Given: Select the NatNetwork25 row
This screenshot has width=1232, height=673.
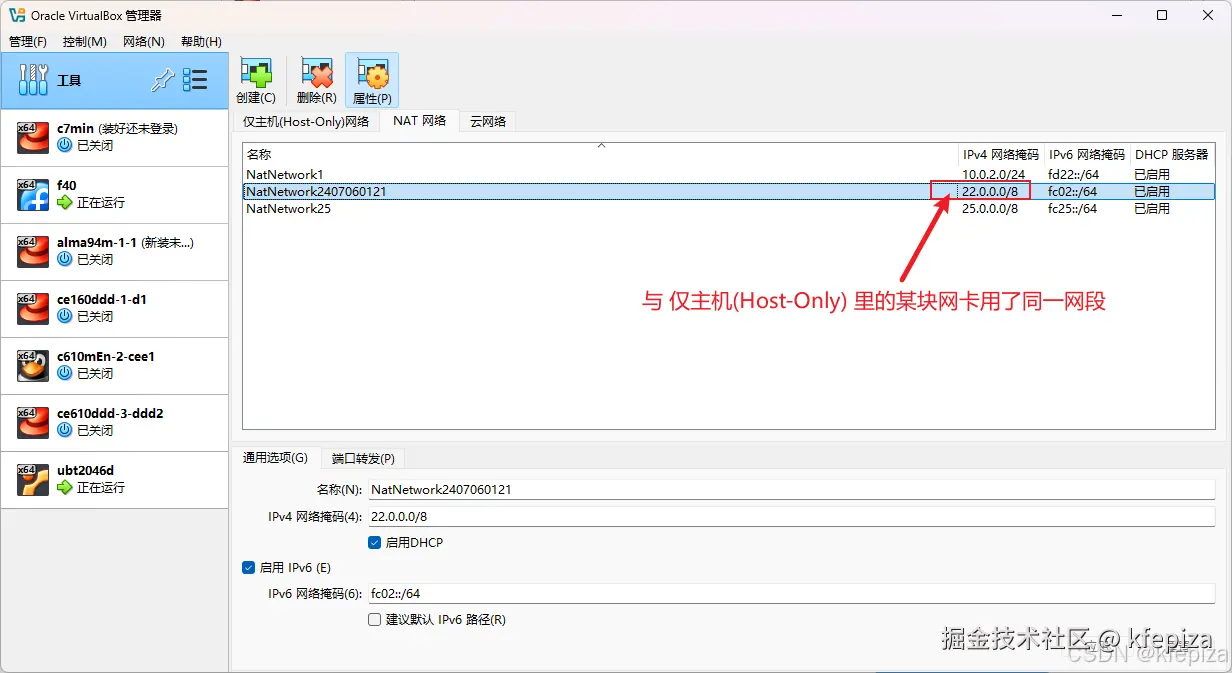Looking at the screenshot, I should point(729,209).
